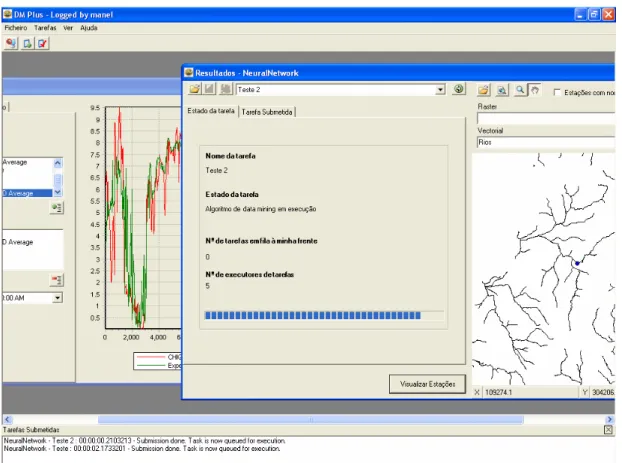
Task: Click the DM Plus application title icon
Action: pyautogui.click(x=8, y=15)
